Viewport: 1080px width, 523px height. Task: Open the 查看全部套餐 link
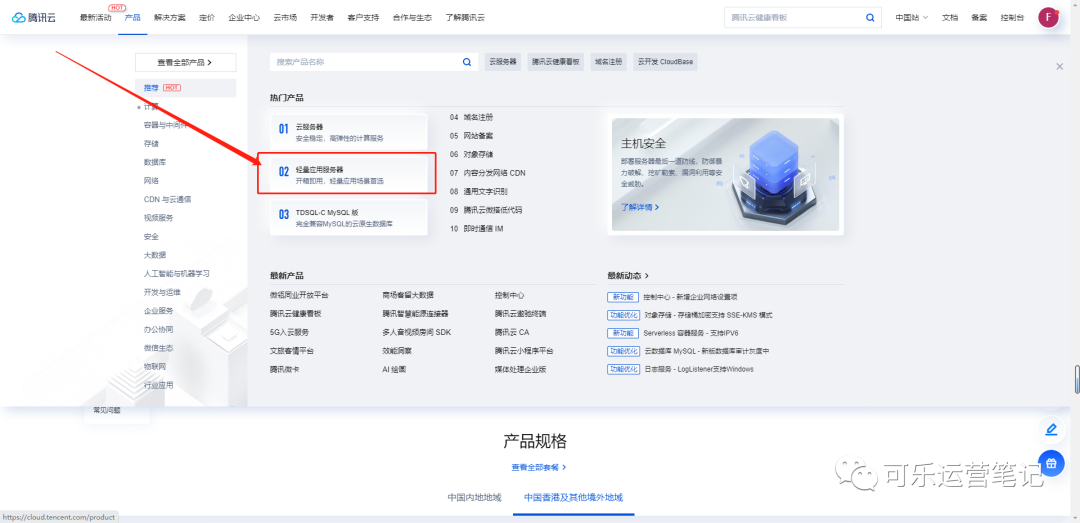[x=539, y=467]
